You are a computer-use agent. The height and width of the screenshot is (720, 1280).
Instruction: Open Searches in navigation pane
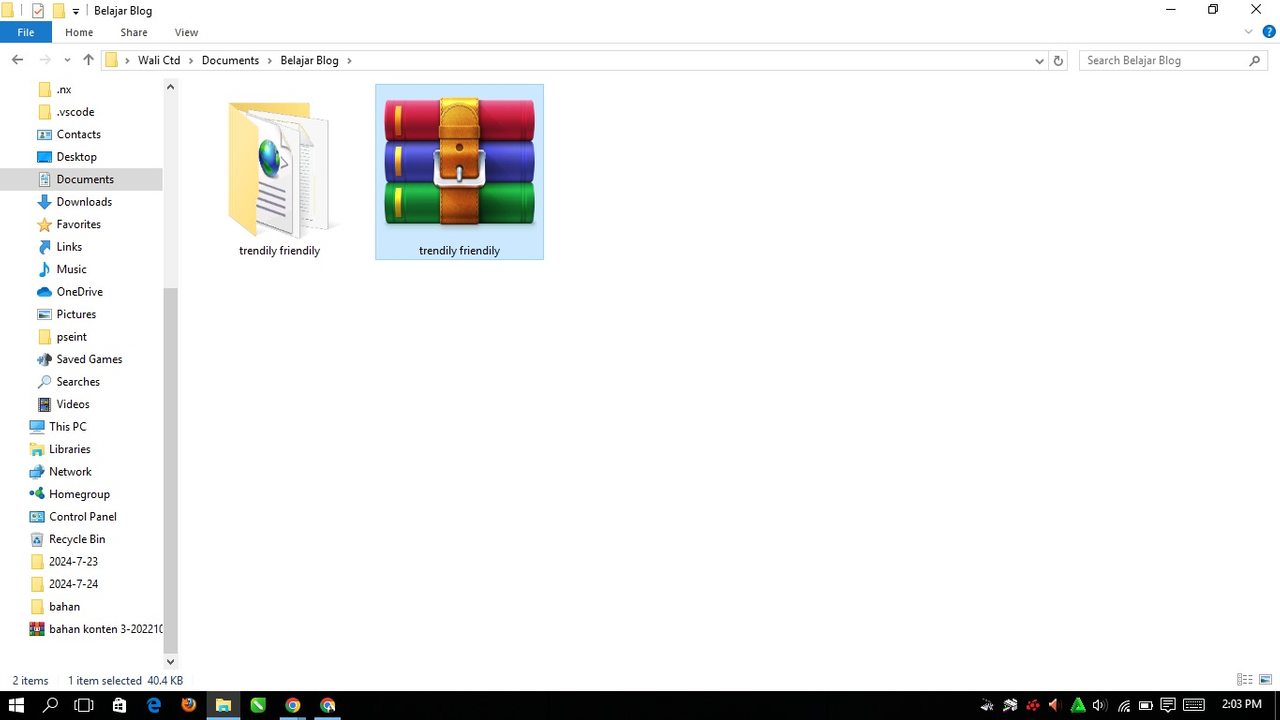tap(78, 382)
